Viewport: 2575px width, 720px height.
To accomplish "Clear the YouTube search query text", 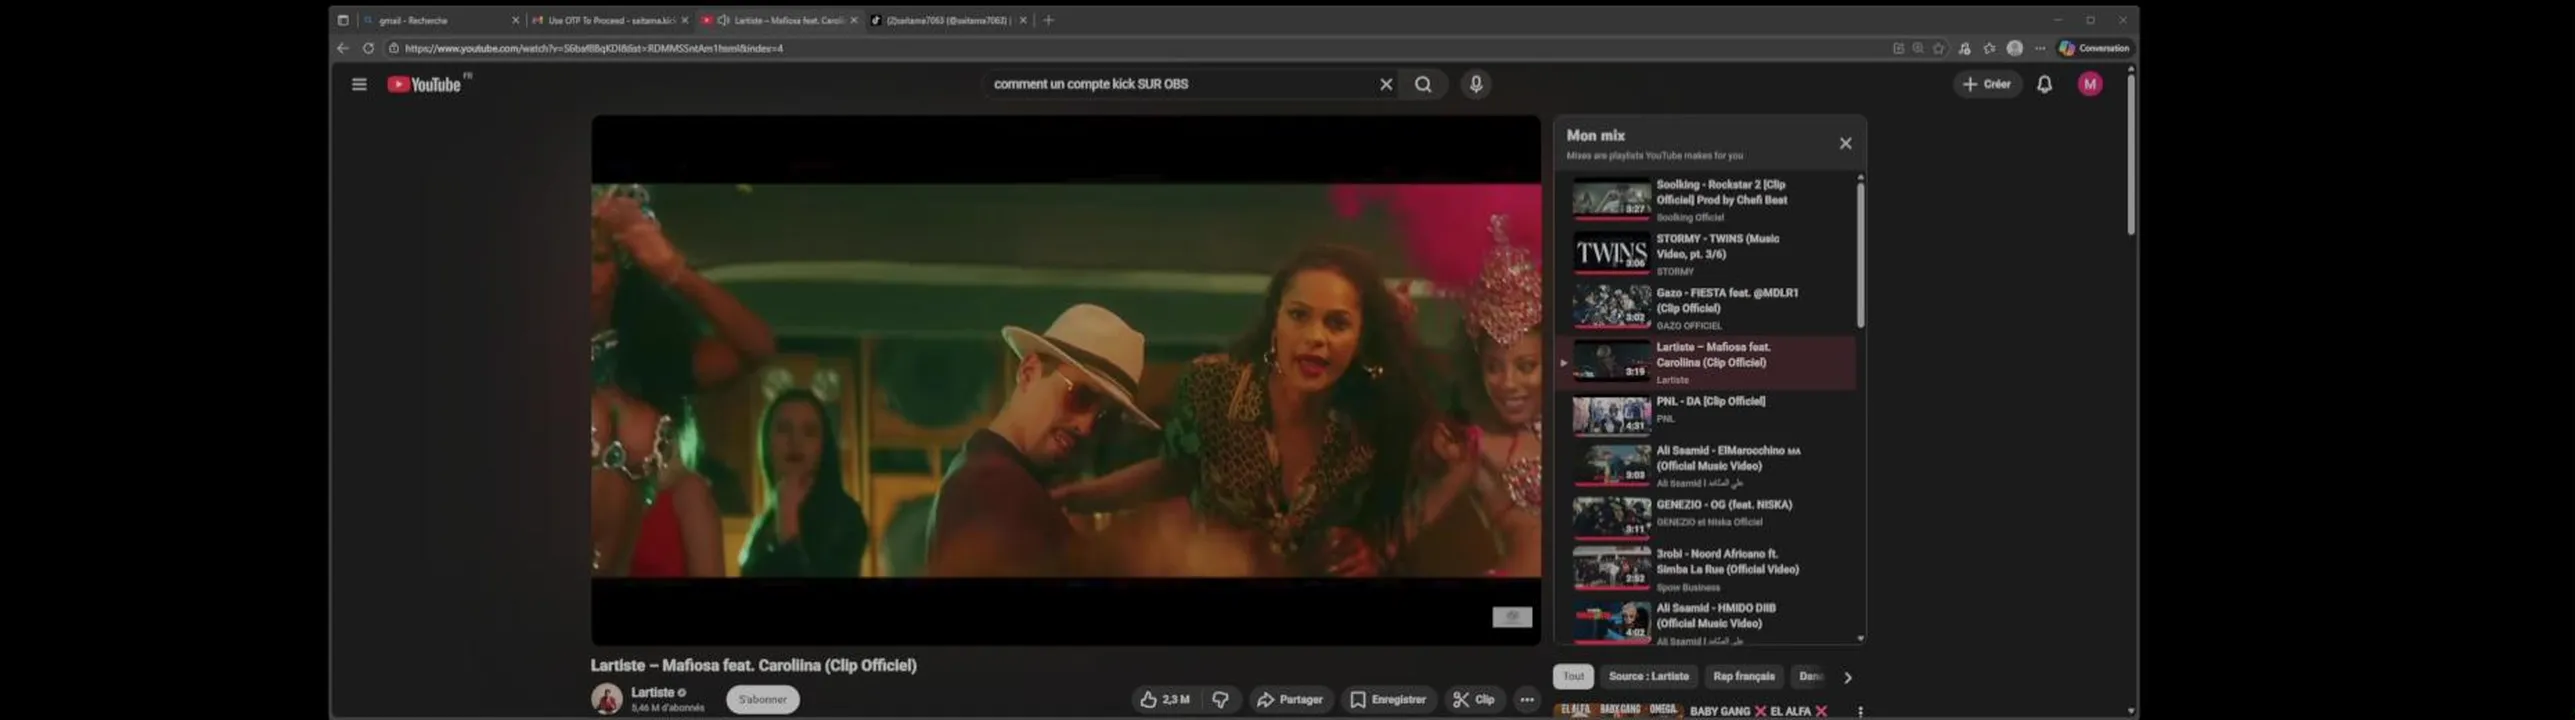I will pos(1386,85).
